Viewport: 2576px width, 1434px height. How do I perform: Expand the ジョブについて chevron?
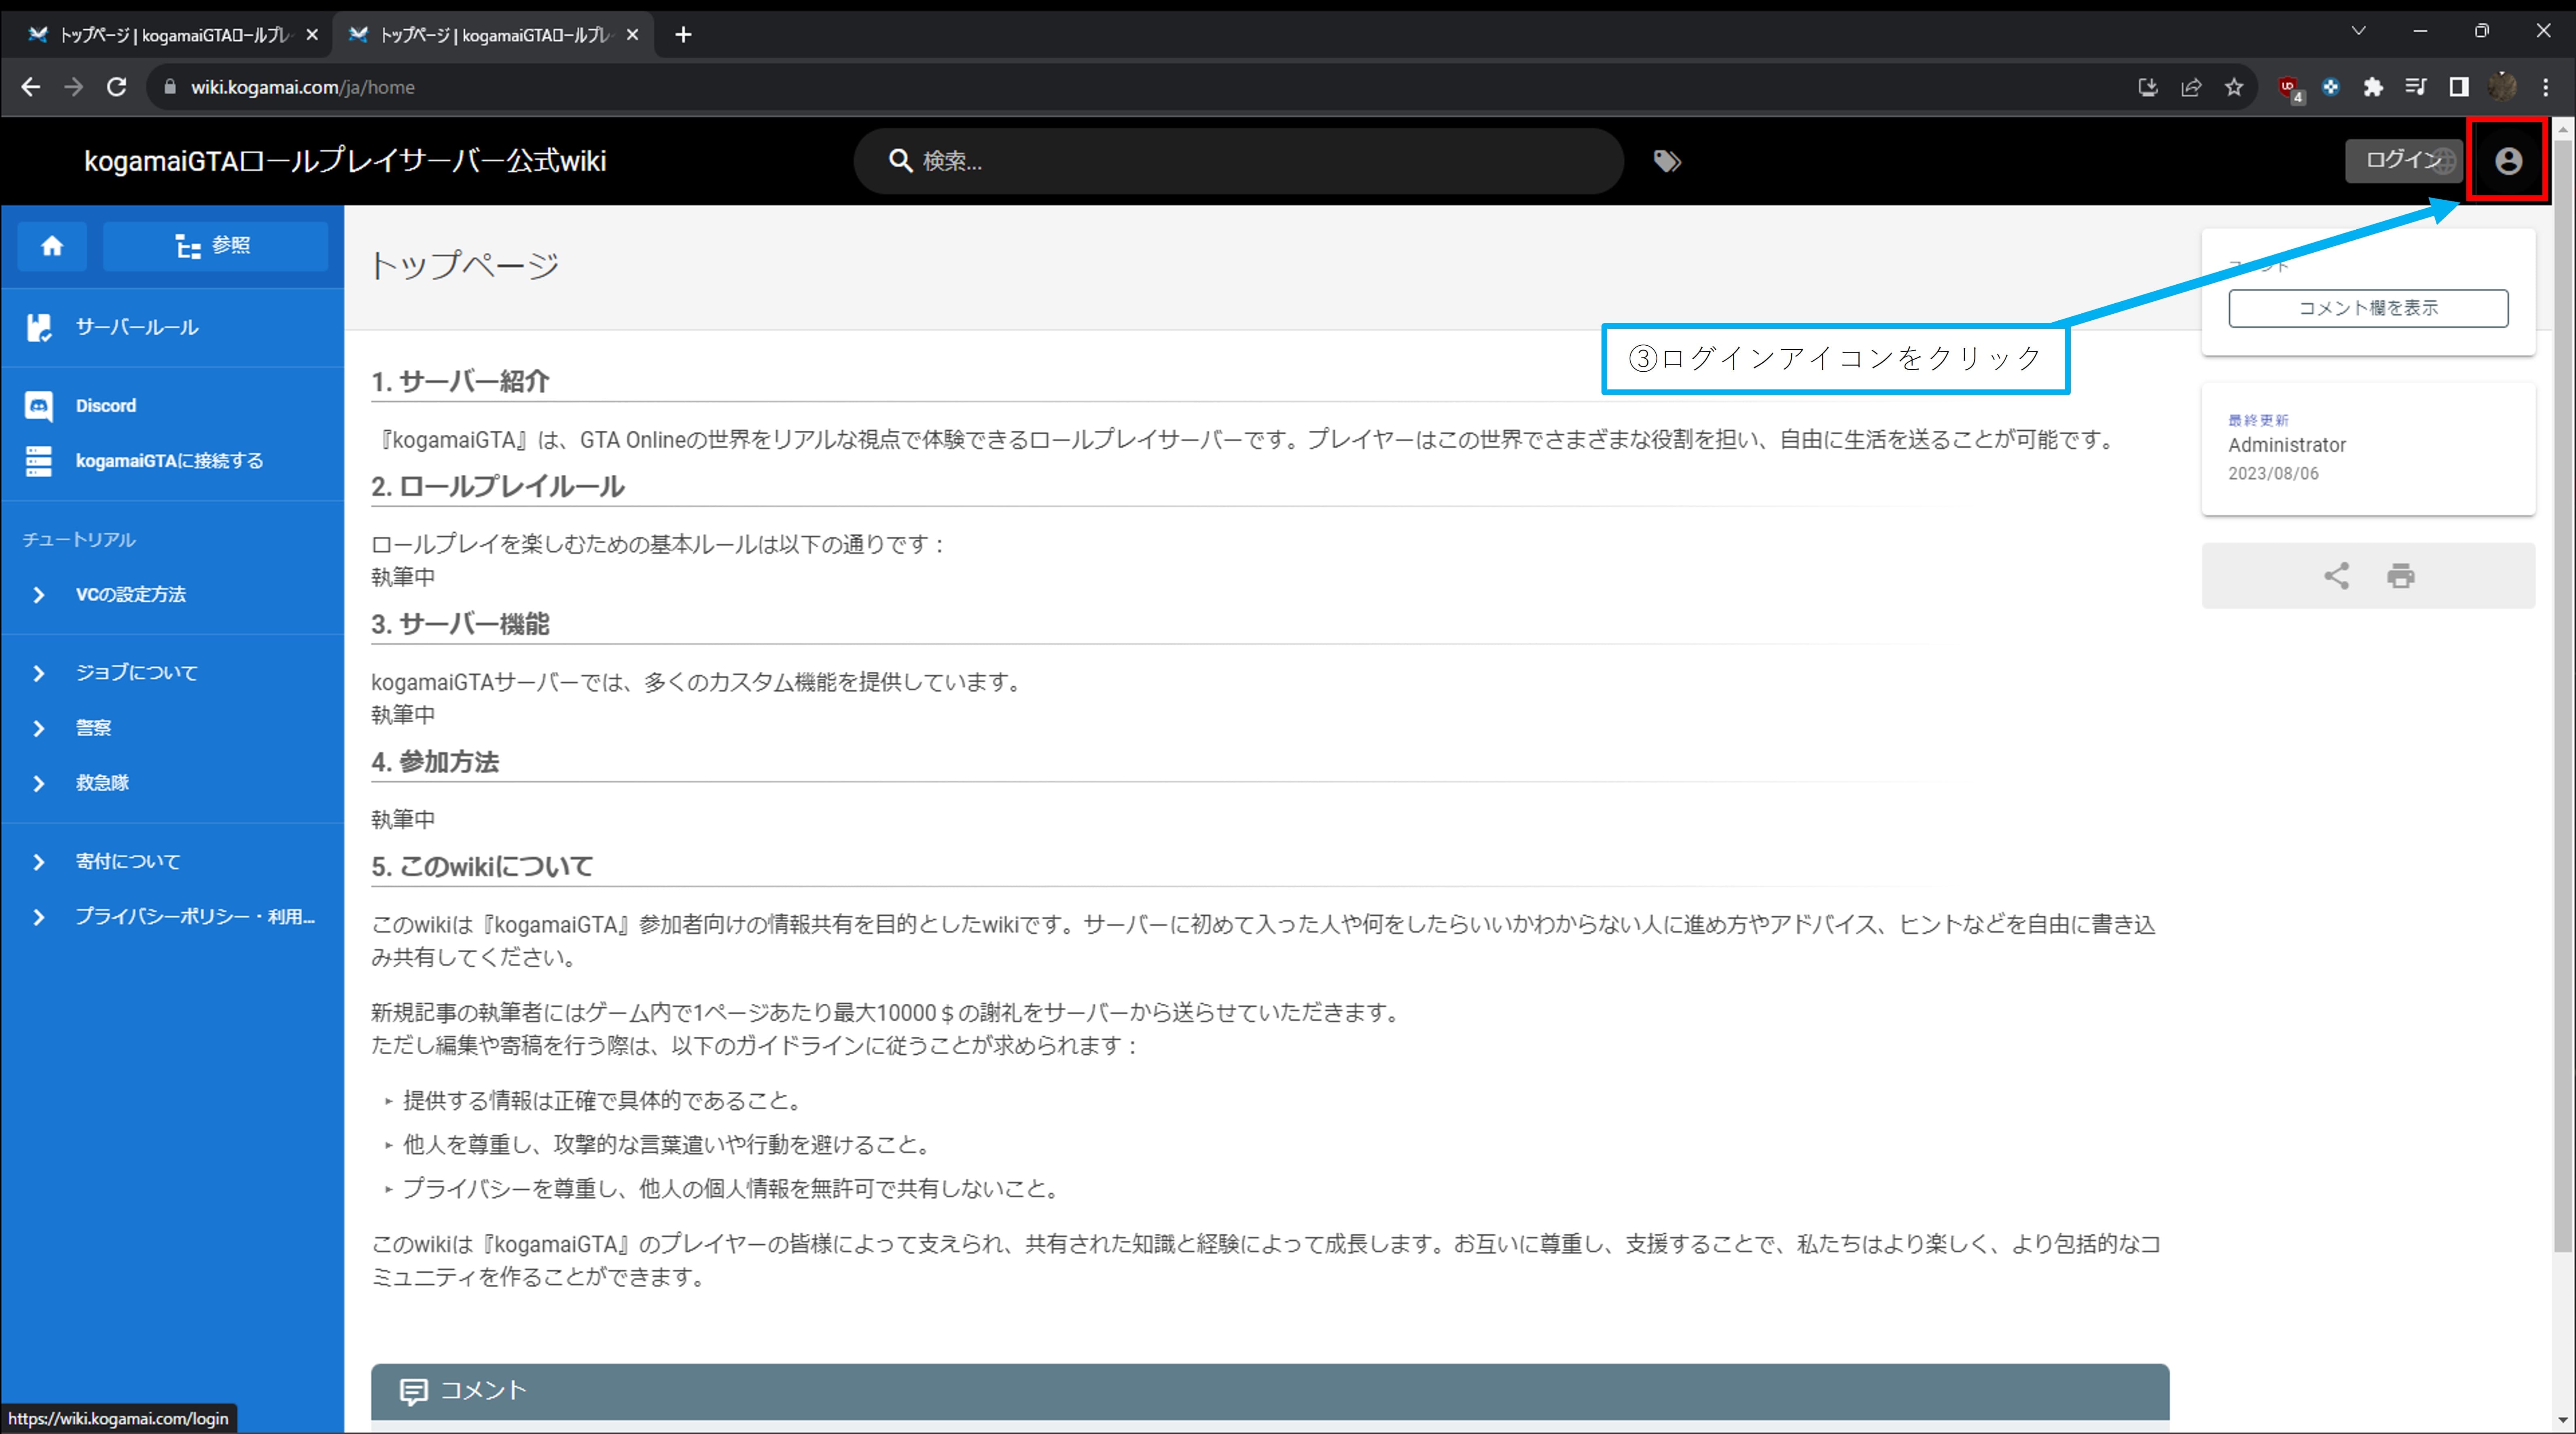point(38,673)
